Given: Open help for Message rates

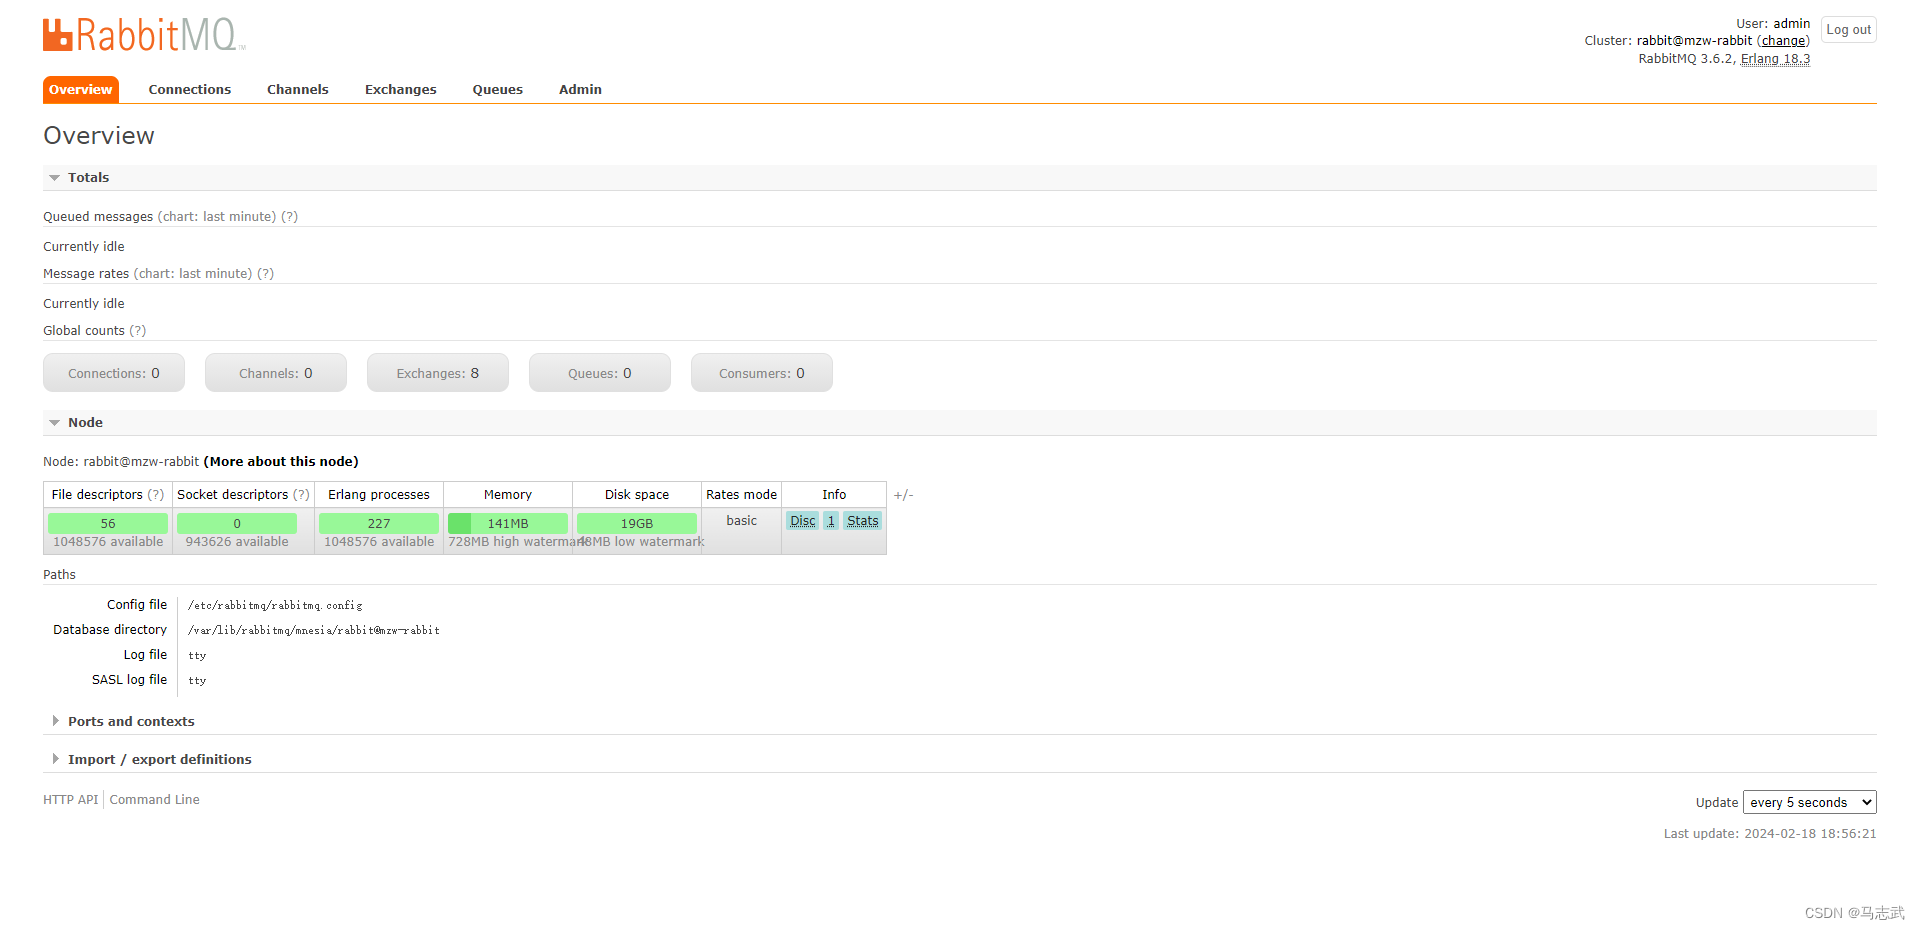Looking at the screenshot, I should pyautogui.click(x=265, y=274).
